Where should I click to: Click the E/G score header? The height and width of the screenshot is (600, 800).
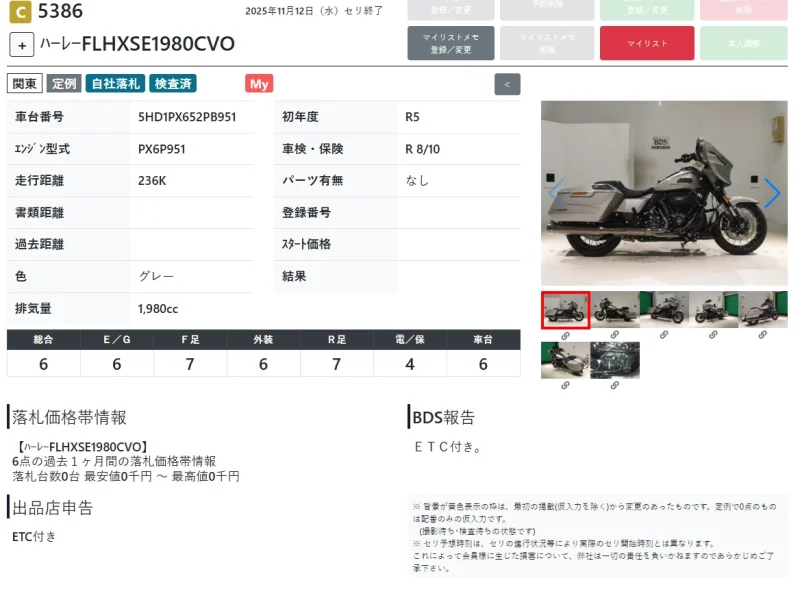(117, 340)
